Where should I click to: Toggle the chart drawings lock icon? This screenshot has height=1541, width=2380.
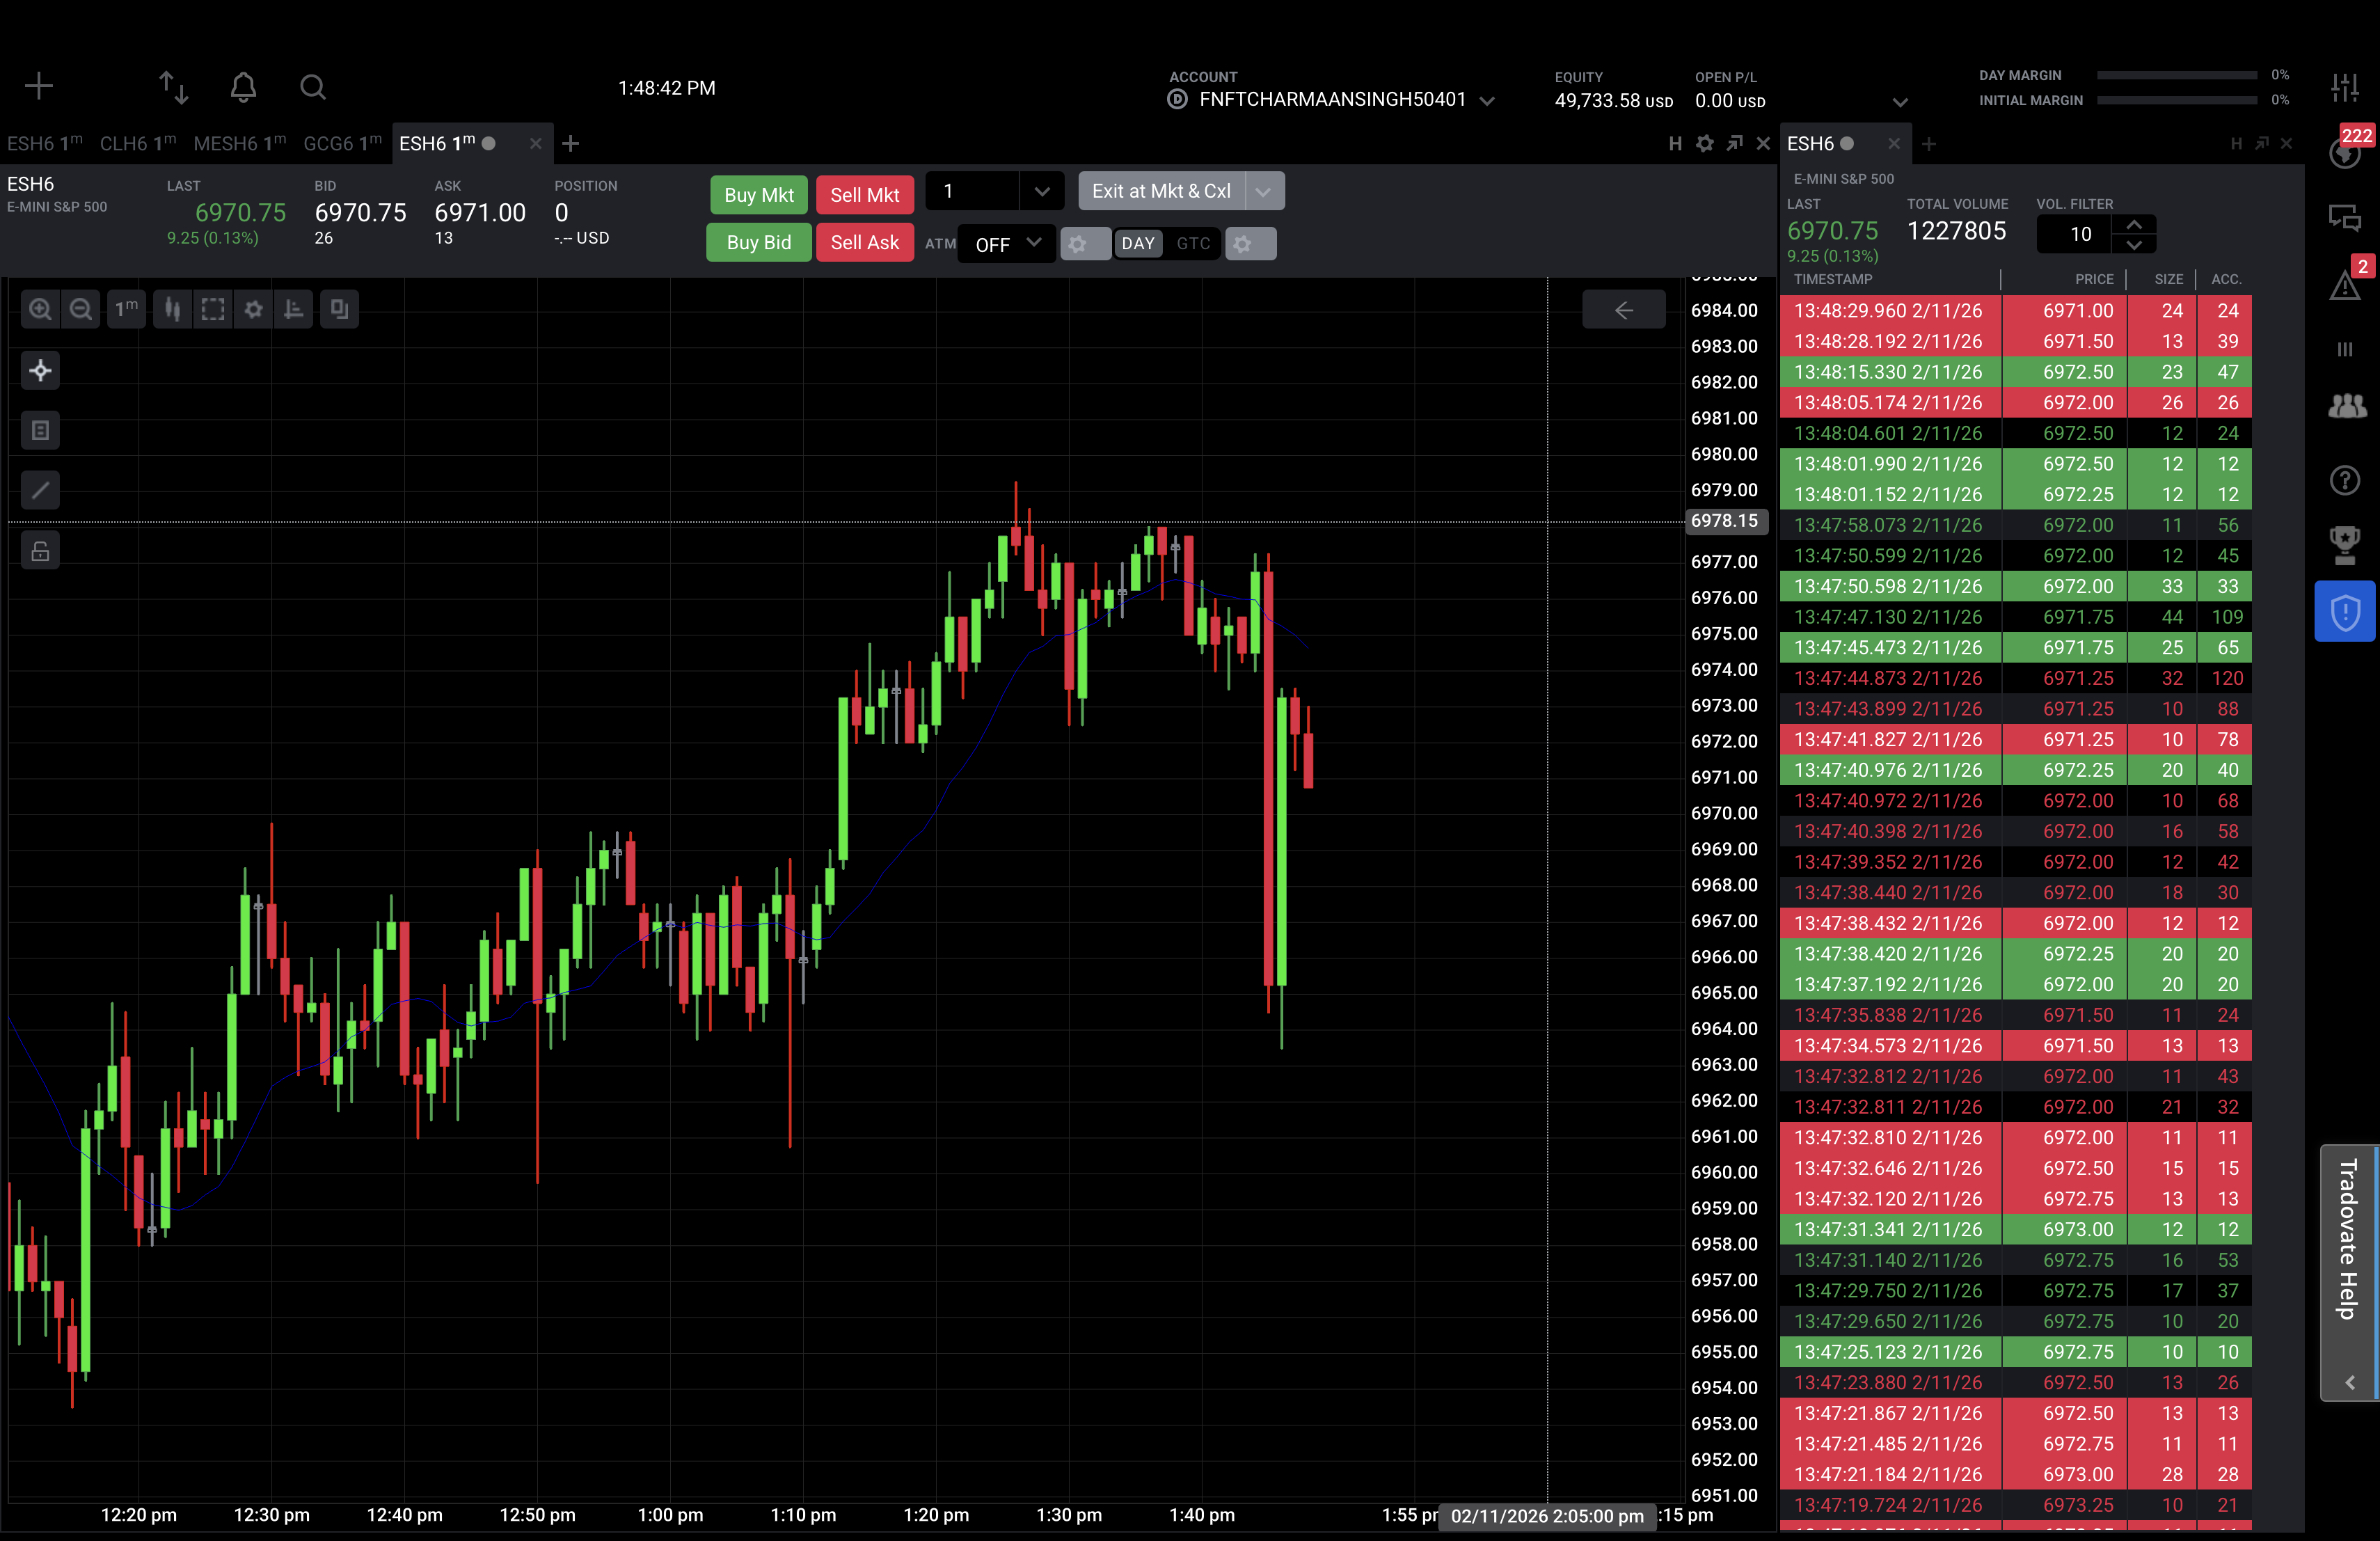click(x=40, y=551)
